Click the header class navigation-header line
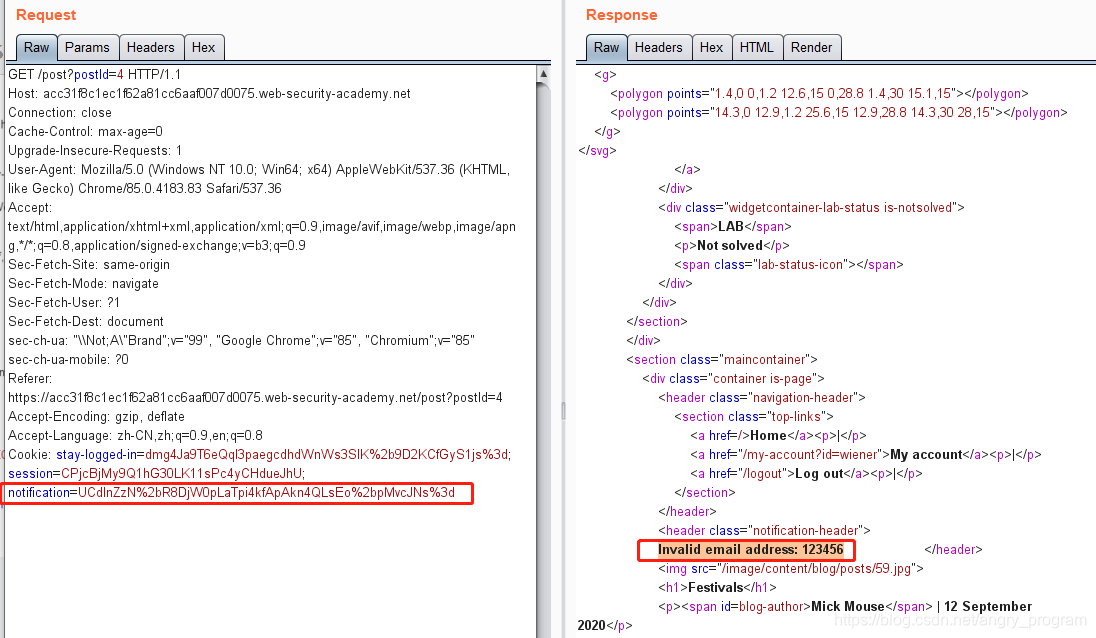Viewport: 1096px width, 638px height. tap(762, 398)
